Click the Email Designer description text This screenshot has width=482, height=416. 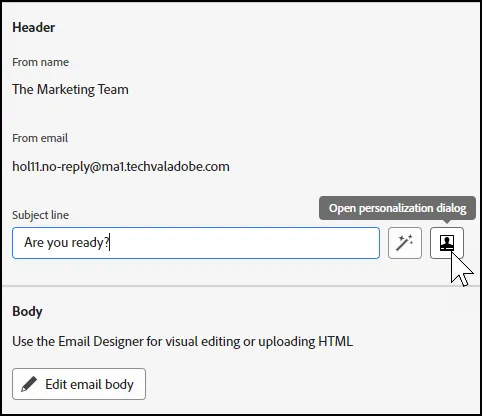183,341
